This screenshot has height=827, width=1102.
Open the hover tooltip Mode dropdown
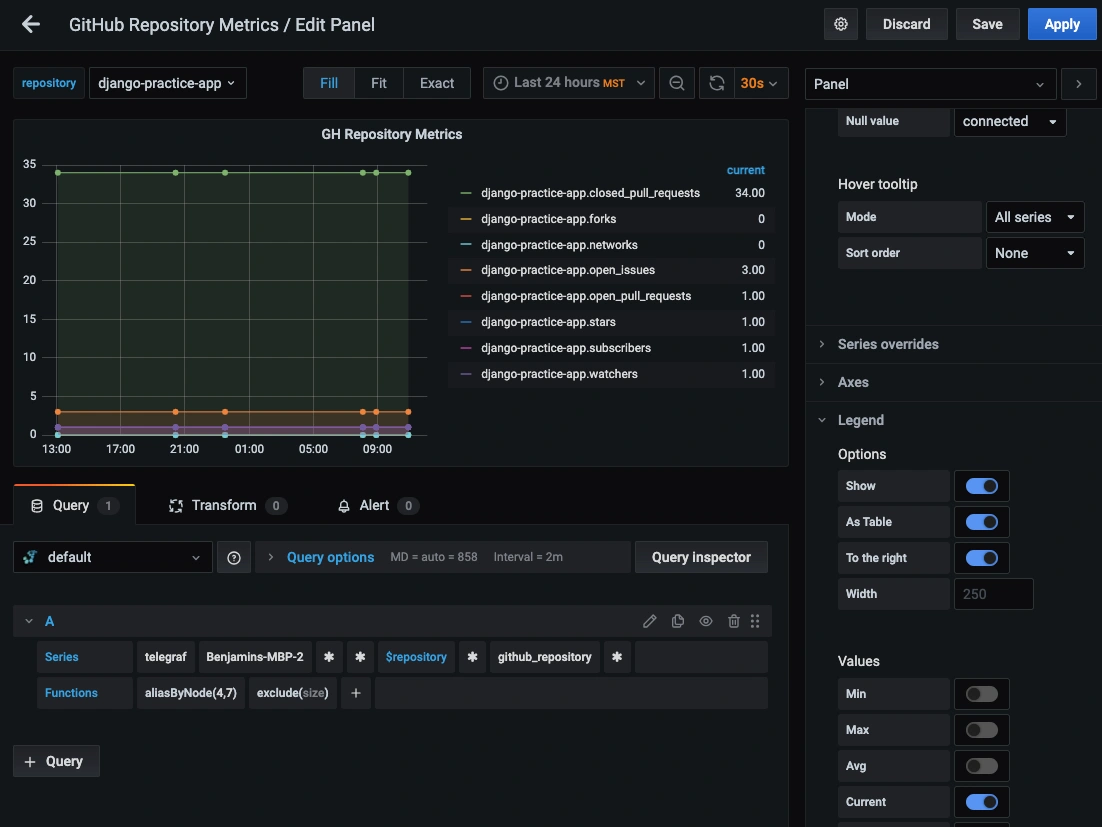1035,217
